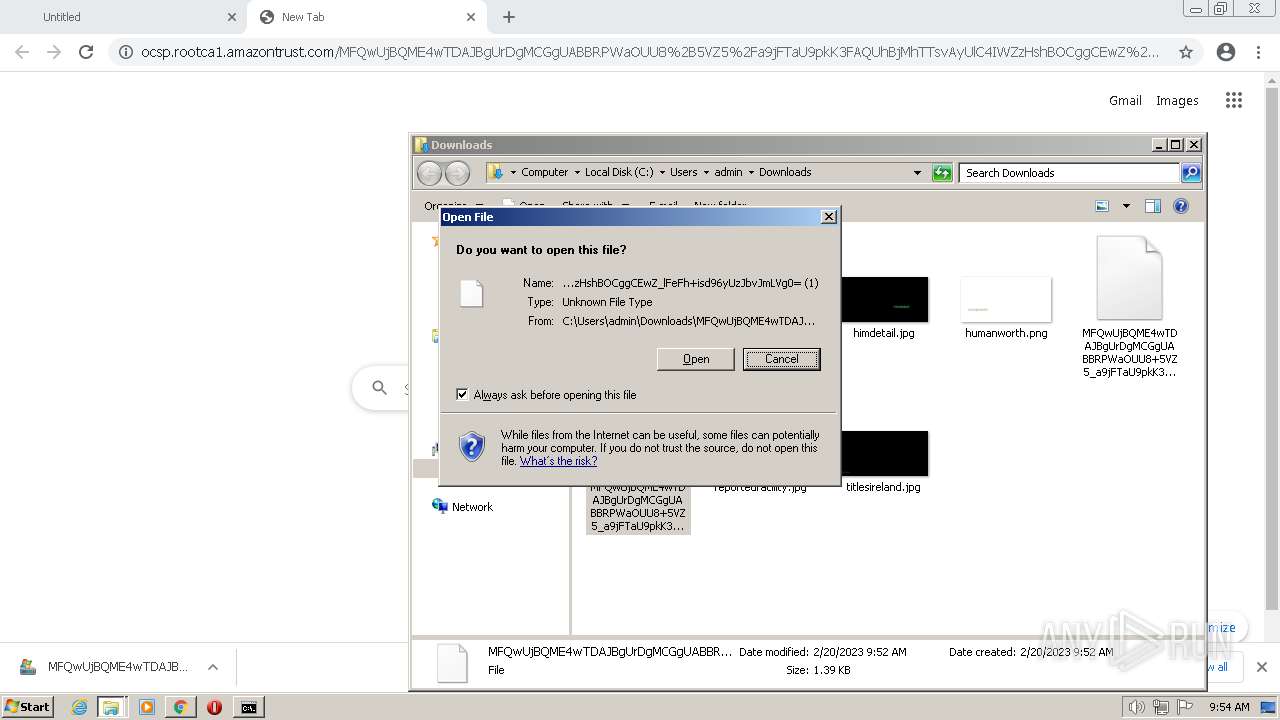Close the Untitled tab
The image size is (1280, 720).
click(232, 17)
